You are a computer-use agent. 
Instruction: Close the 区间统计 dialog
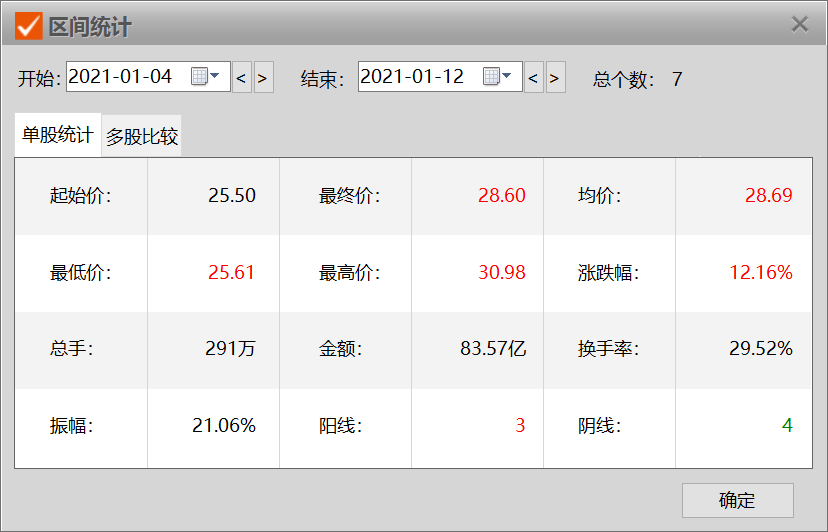pos(799,25)
